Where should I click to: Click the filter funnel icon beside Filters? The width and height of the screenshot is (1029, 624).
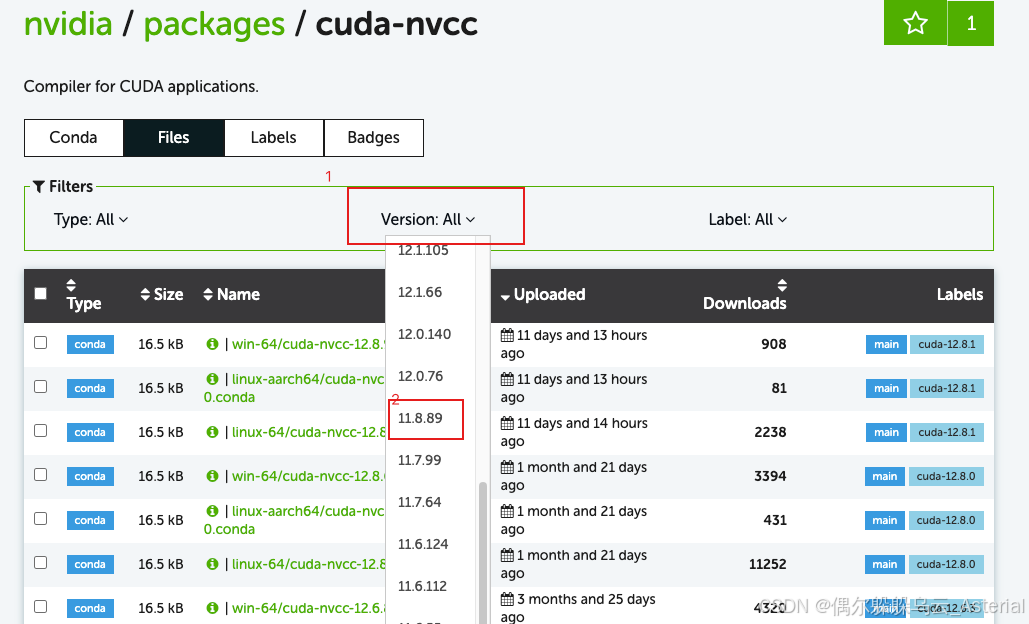click(39, 187)
